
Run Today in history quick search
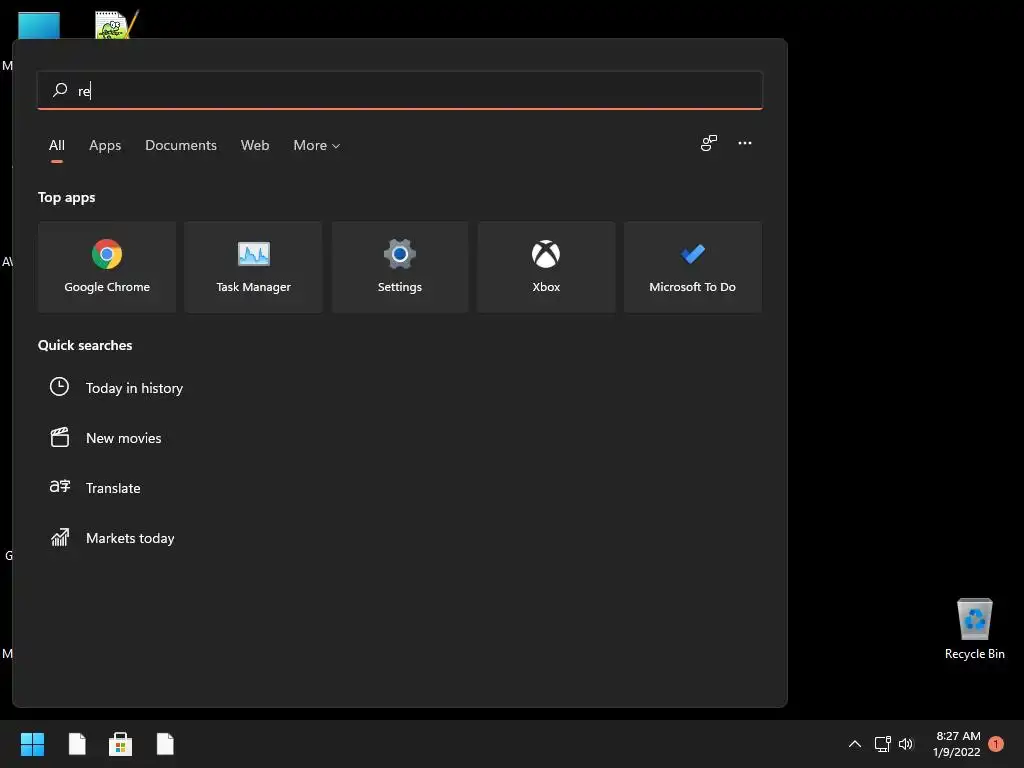(x=134, y=388)
